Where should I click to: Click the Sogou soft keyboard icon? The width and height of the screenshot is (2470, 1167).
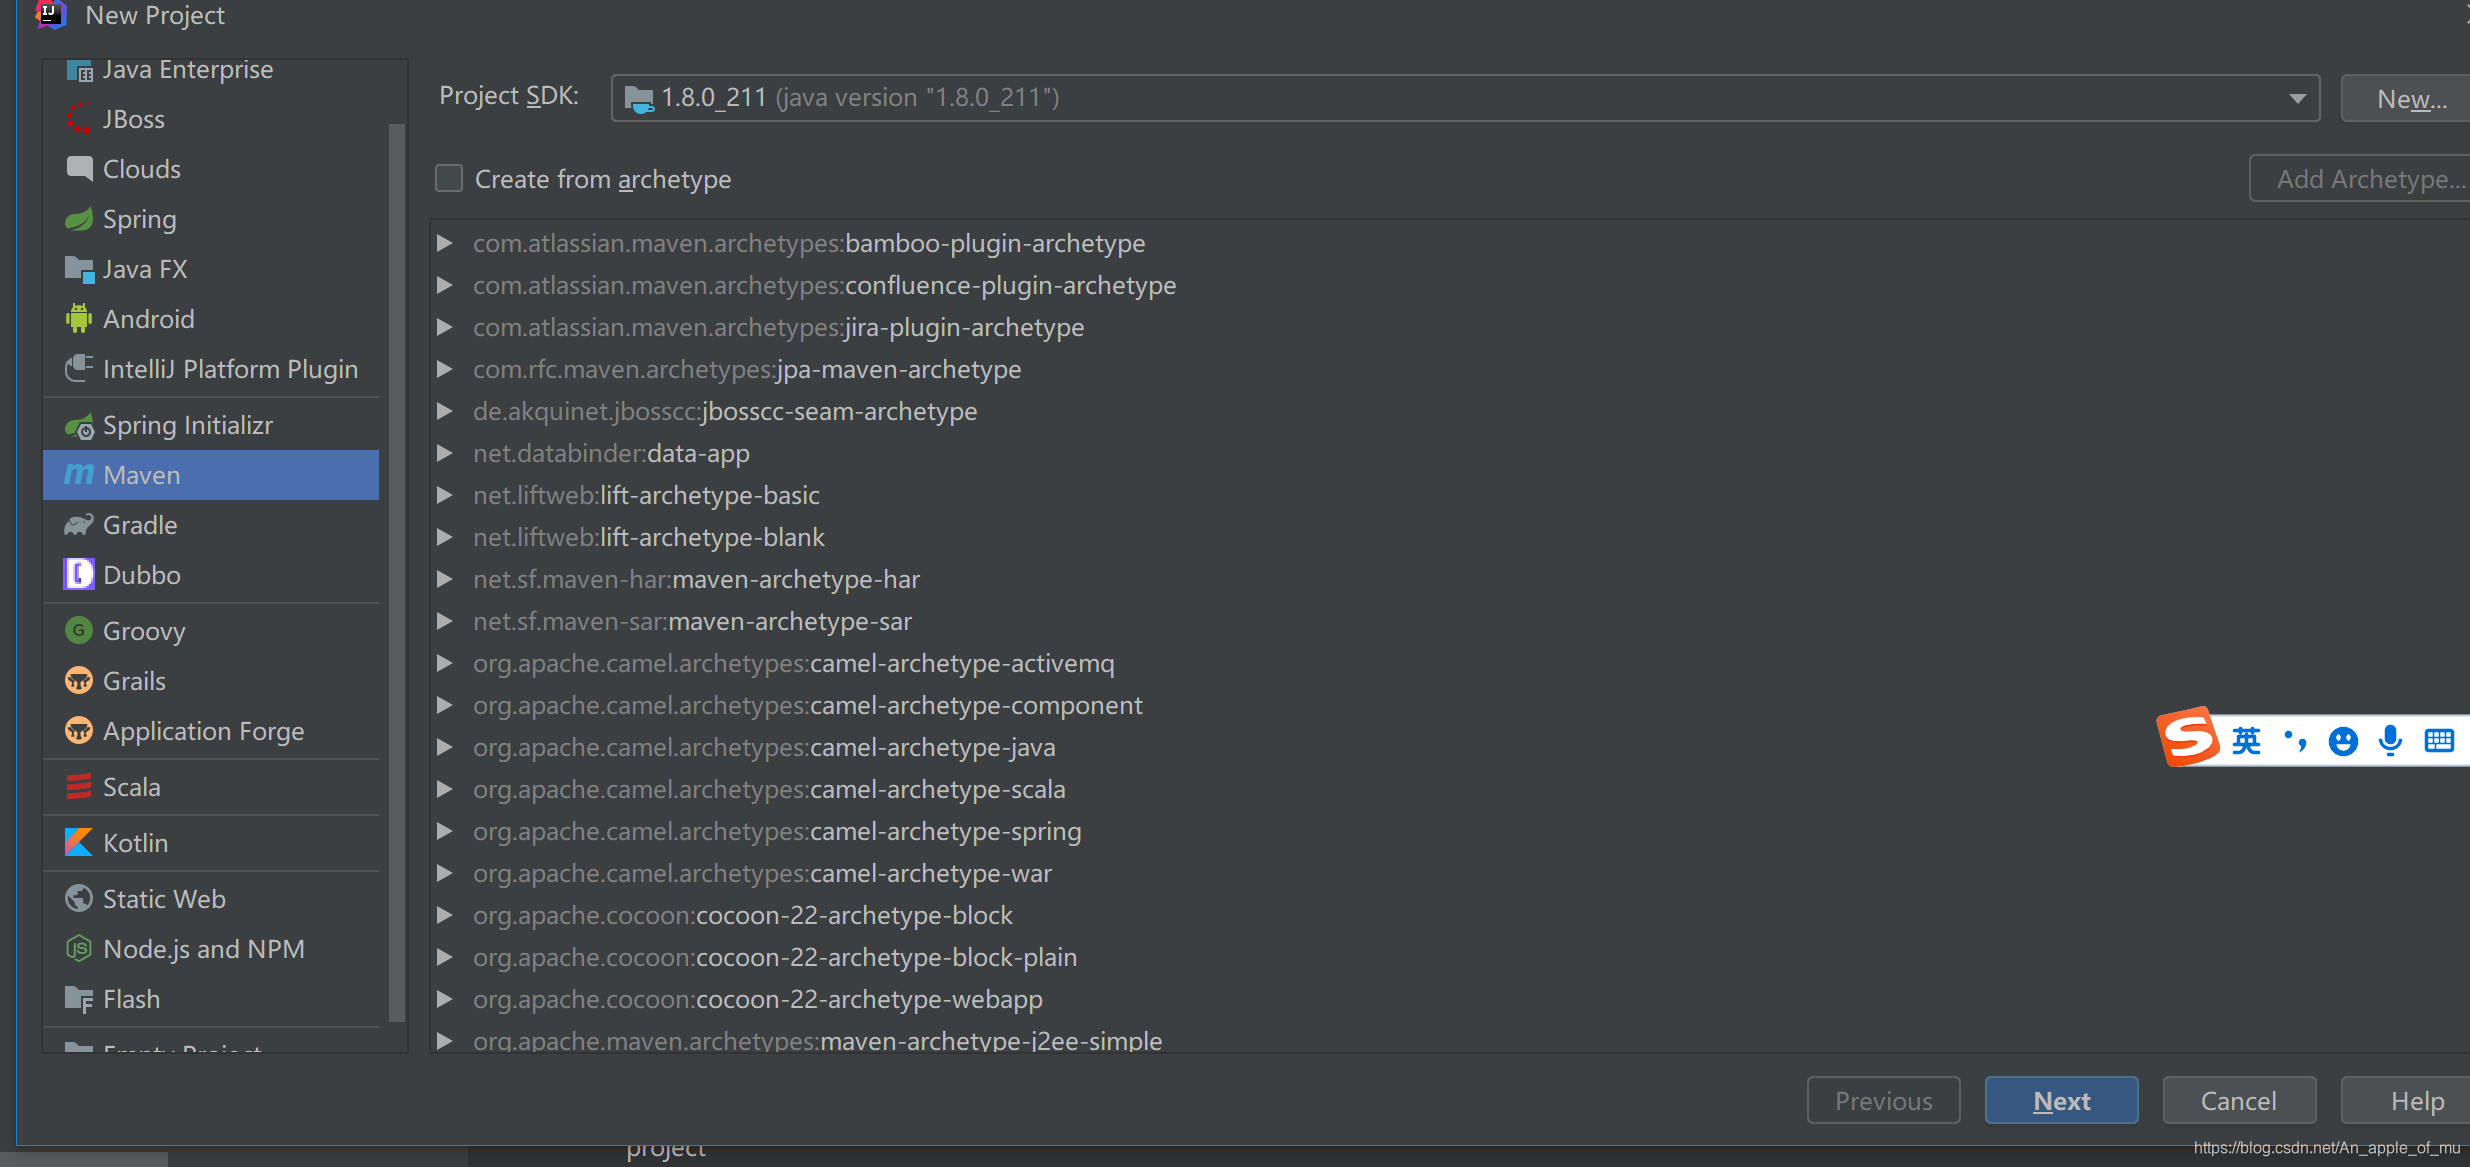2439,741
